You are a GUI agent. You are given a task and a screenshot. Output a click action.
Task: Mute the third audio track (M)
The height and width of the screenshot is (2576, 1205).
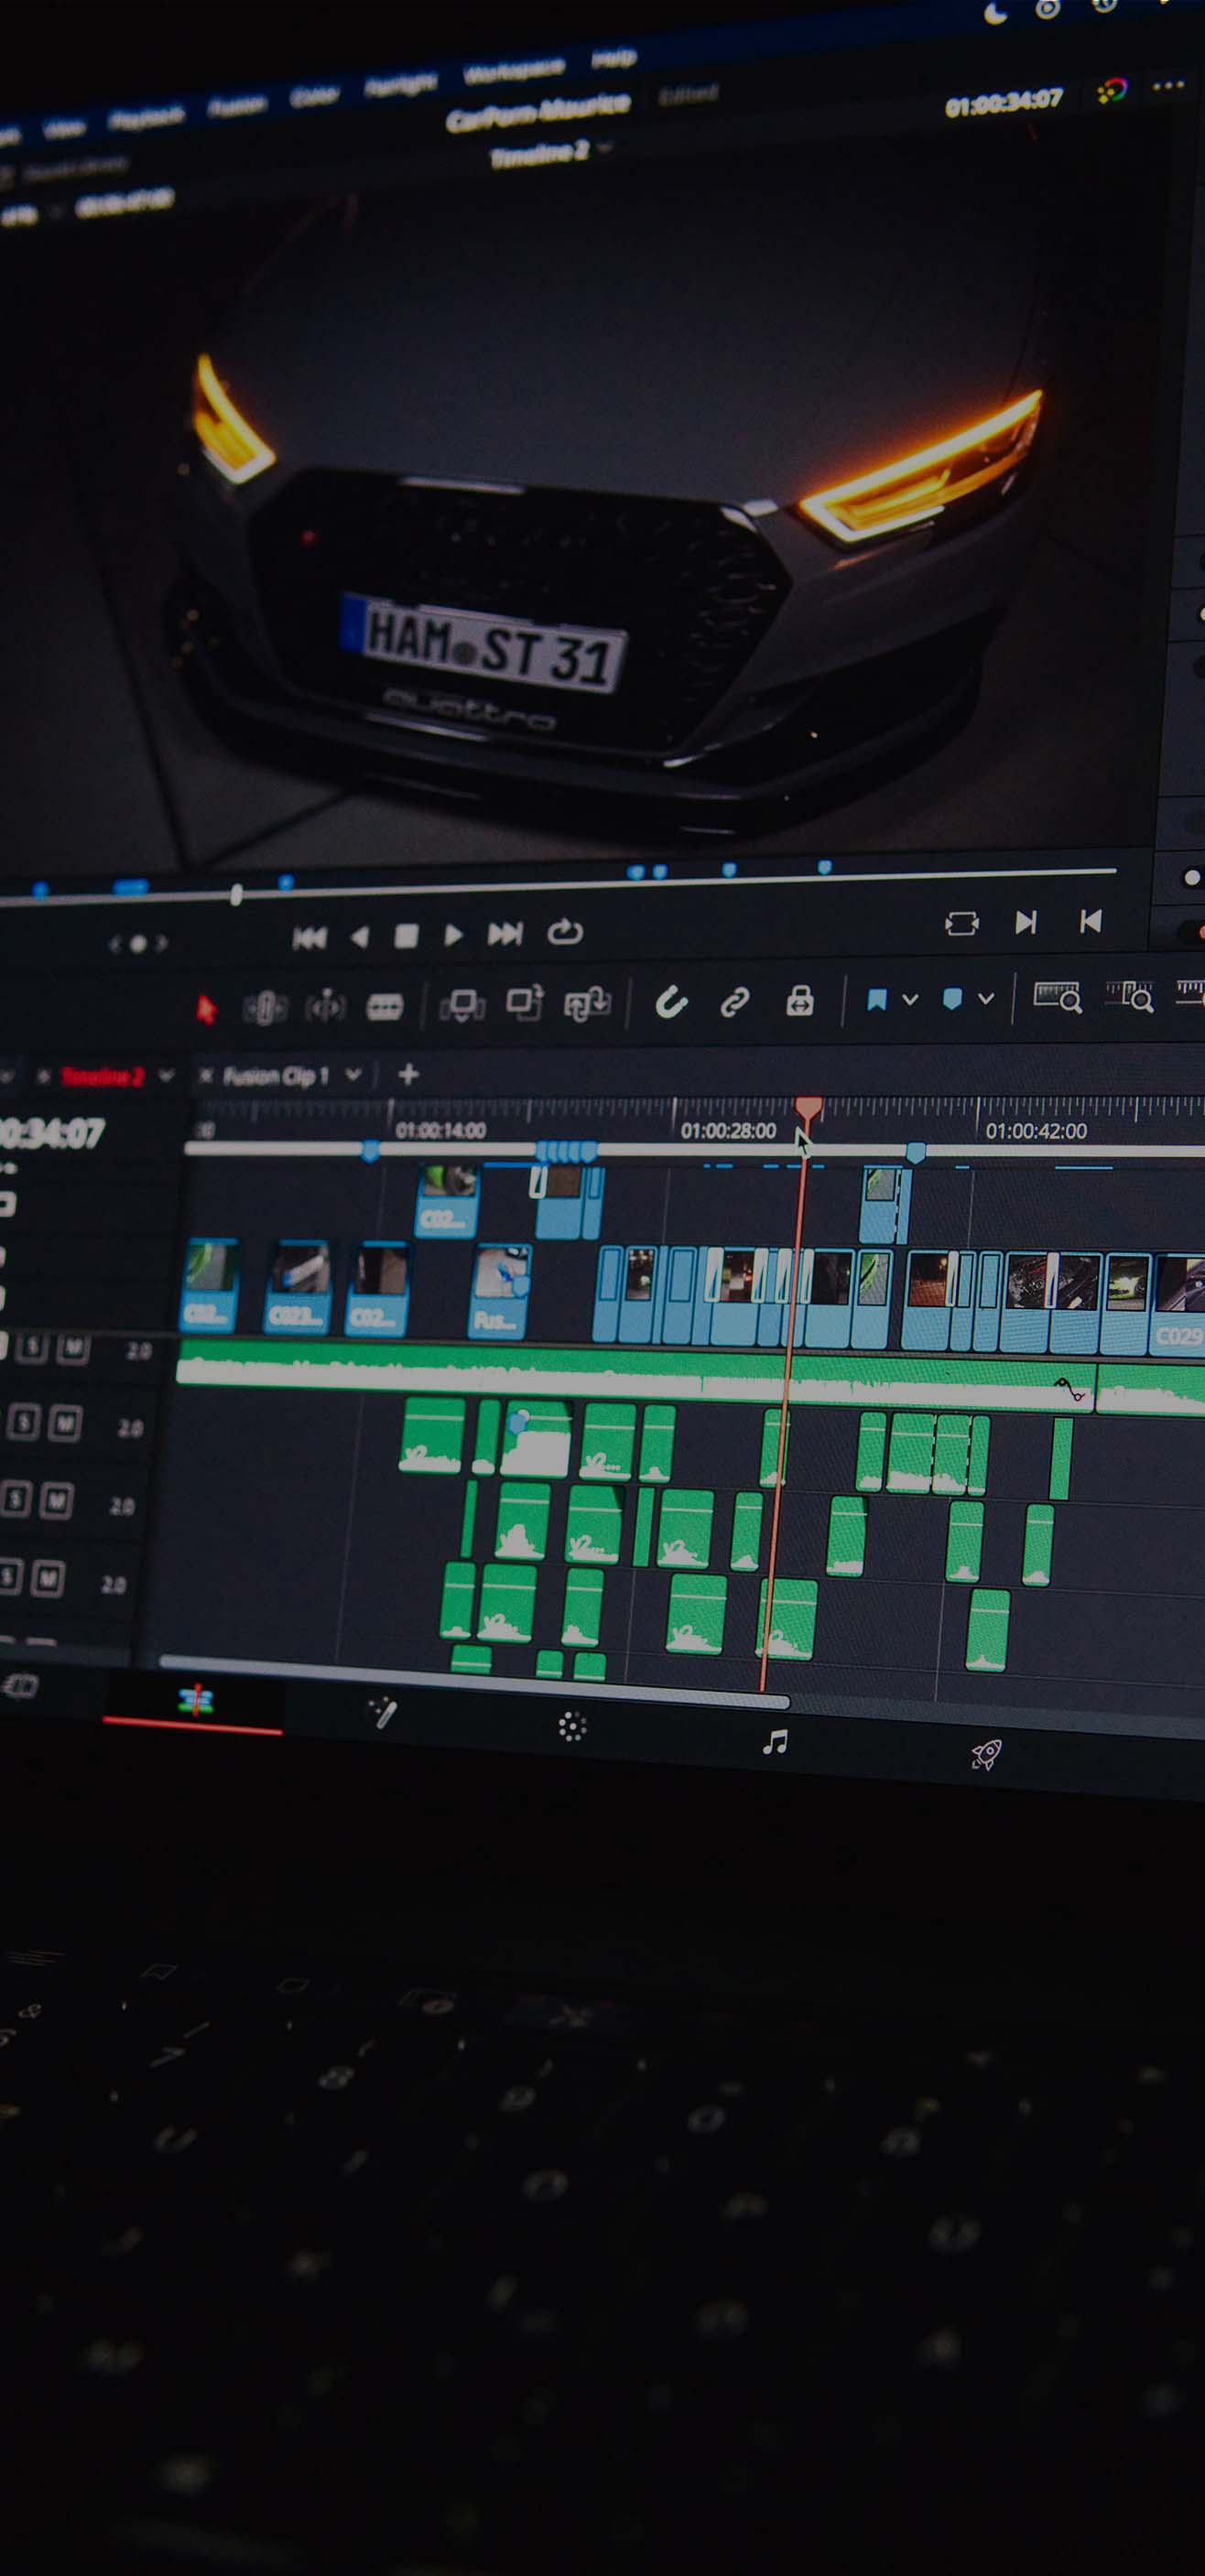(x=56, y=1501)
